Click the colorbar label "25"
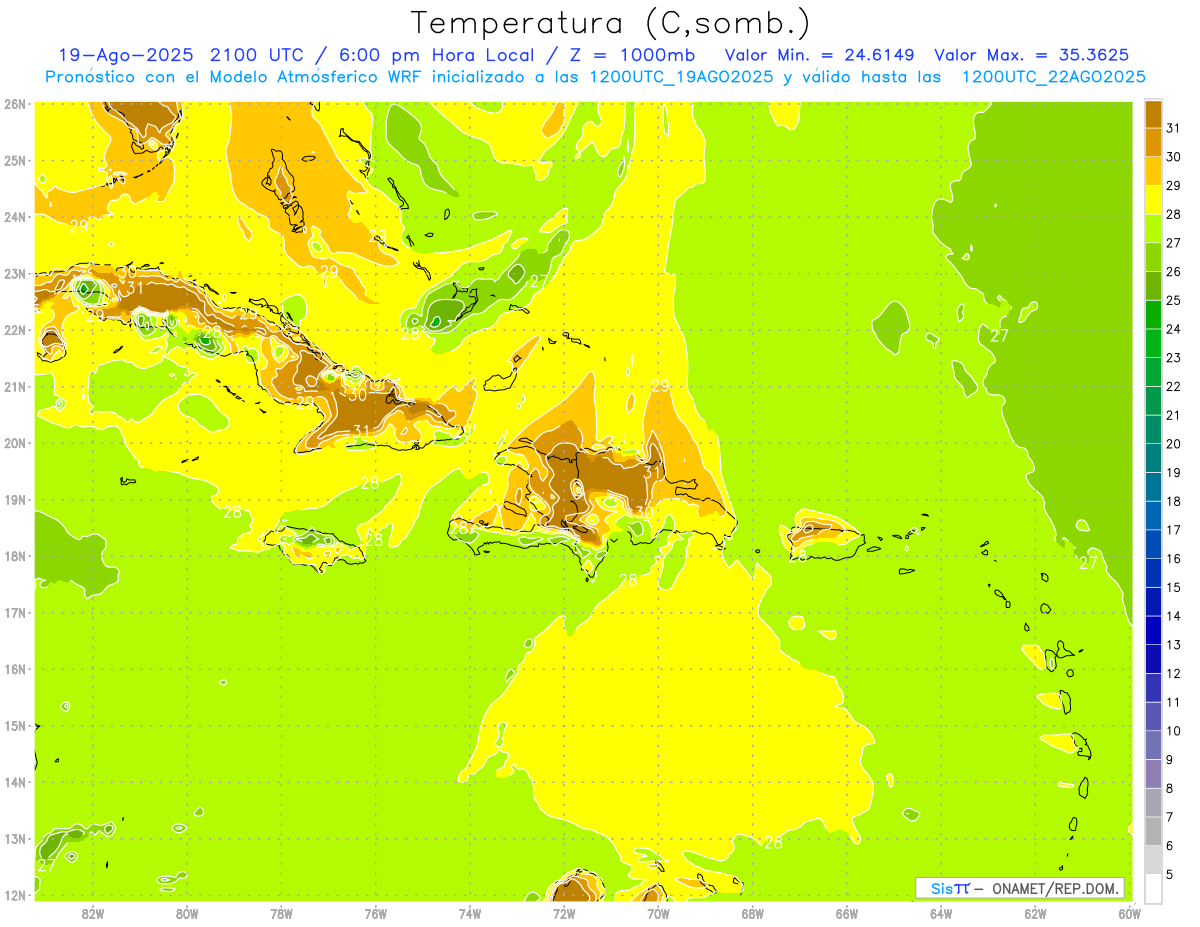 1174,301
